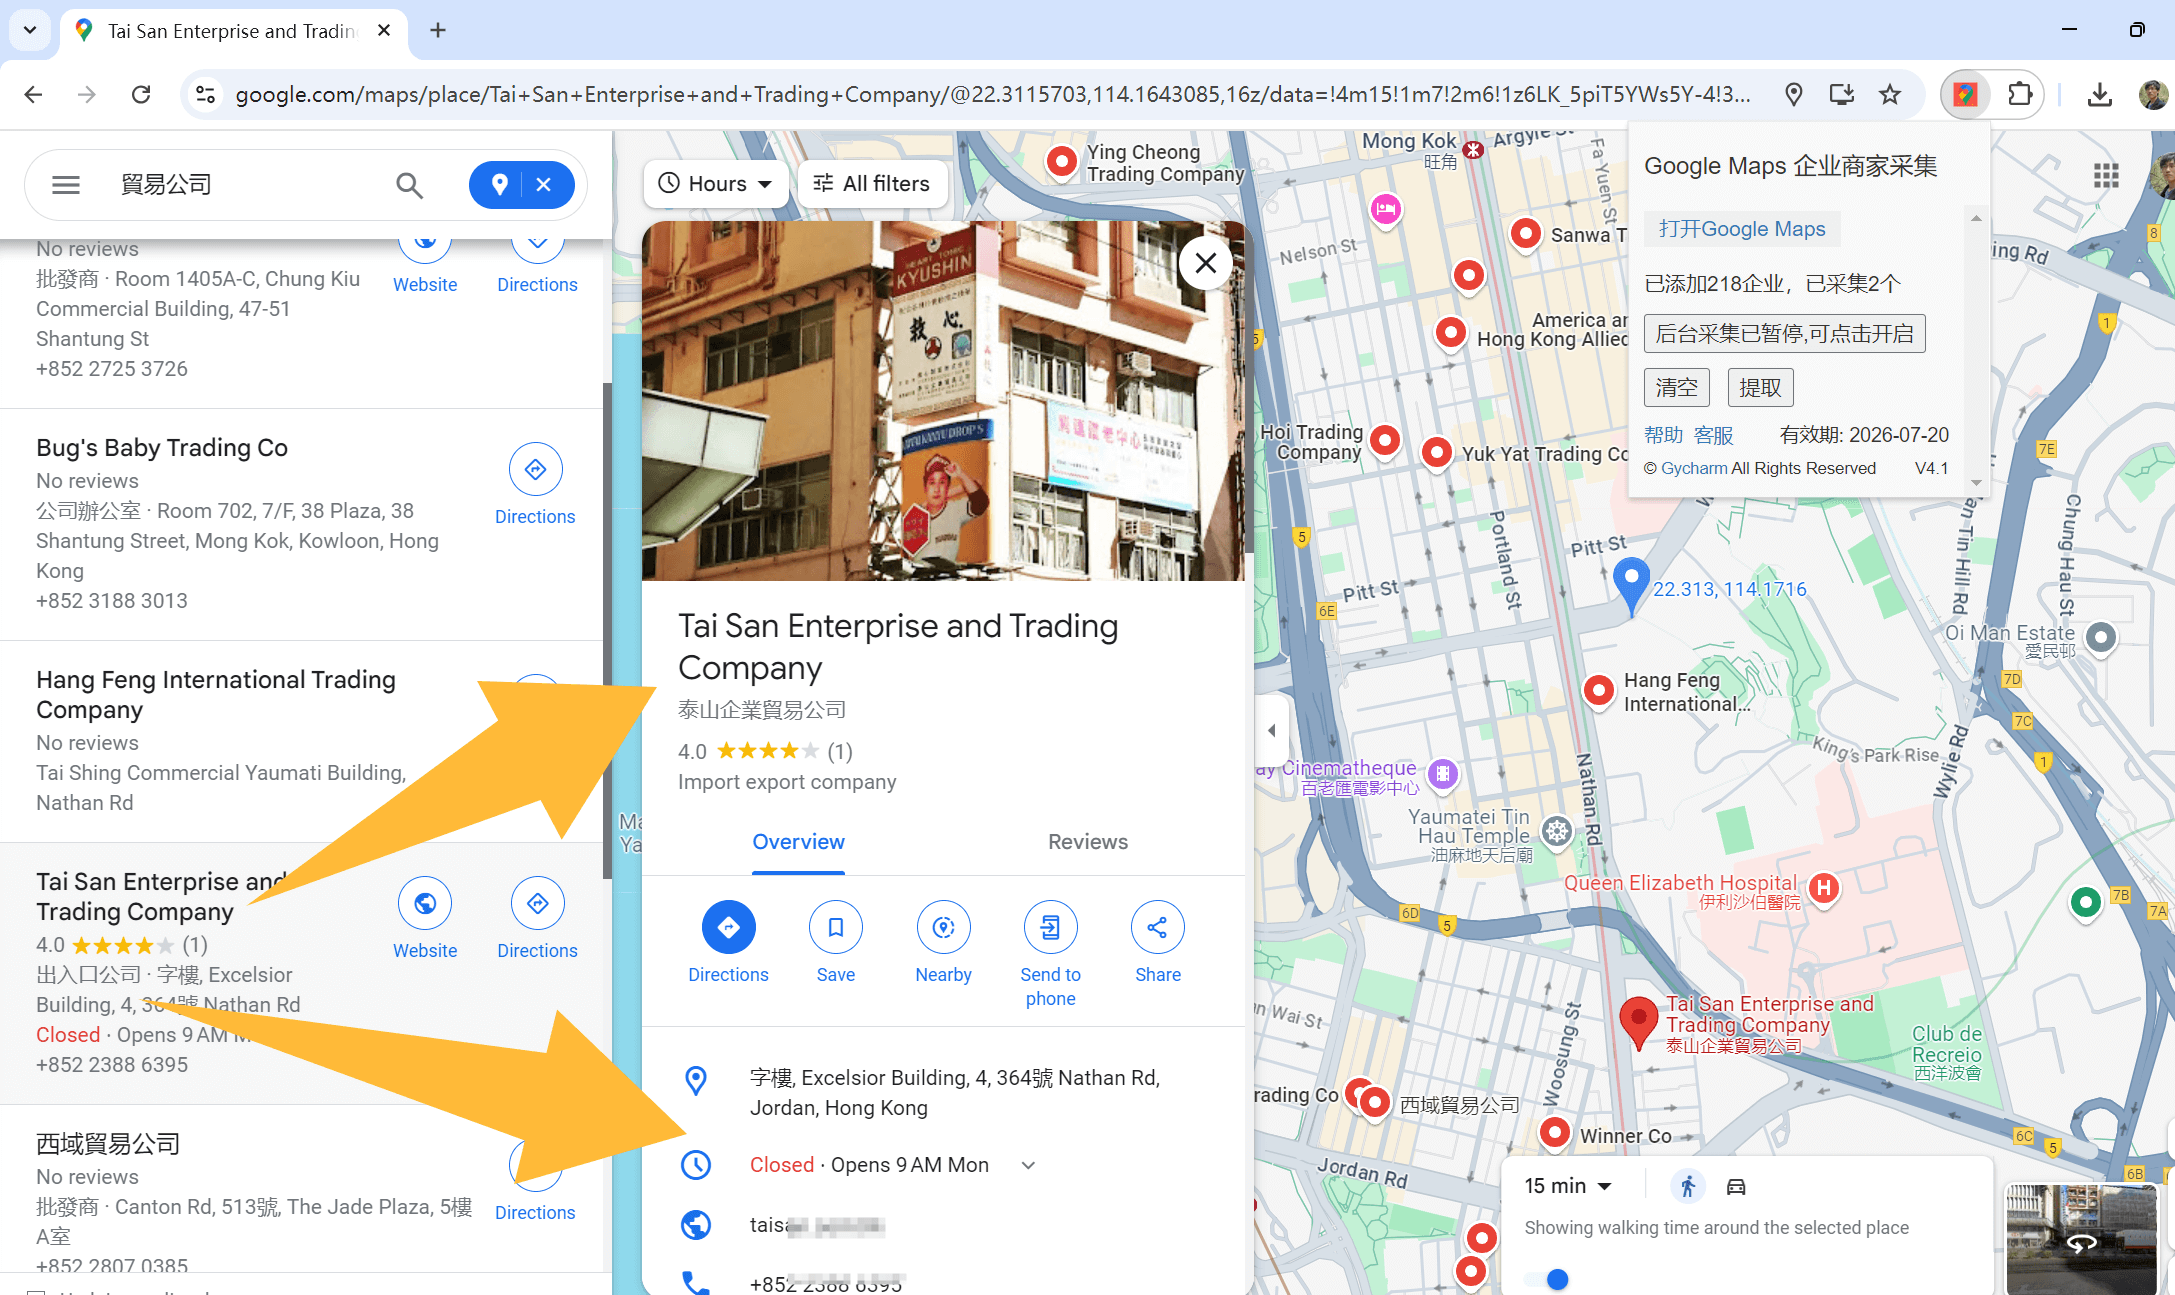2175x1295 pixels.
Task: Click the site information icon in address bar
Action: tap(205, 95)
